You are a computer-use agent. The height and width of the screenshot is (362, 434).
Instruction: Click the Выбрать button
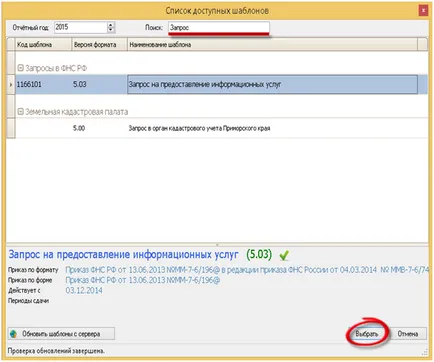click(x=367, y=334)
